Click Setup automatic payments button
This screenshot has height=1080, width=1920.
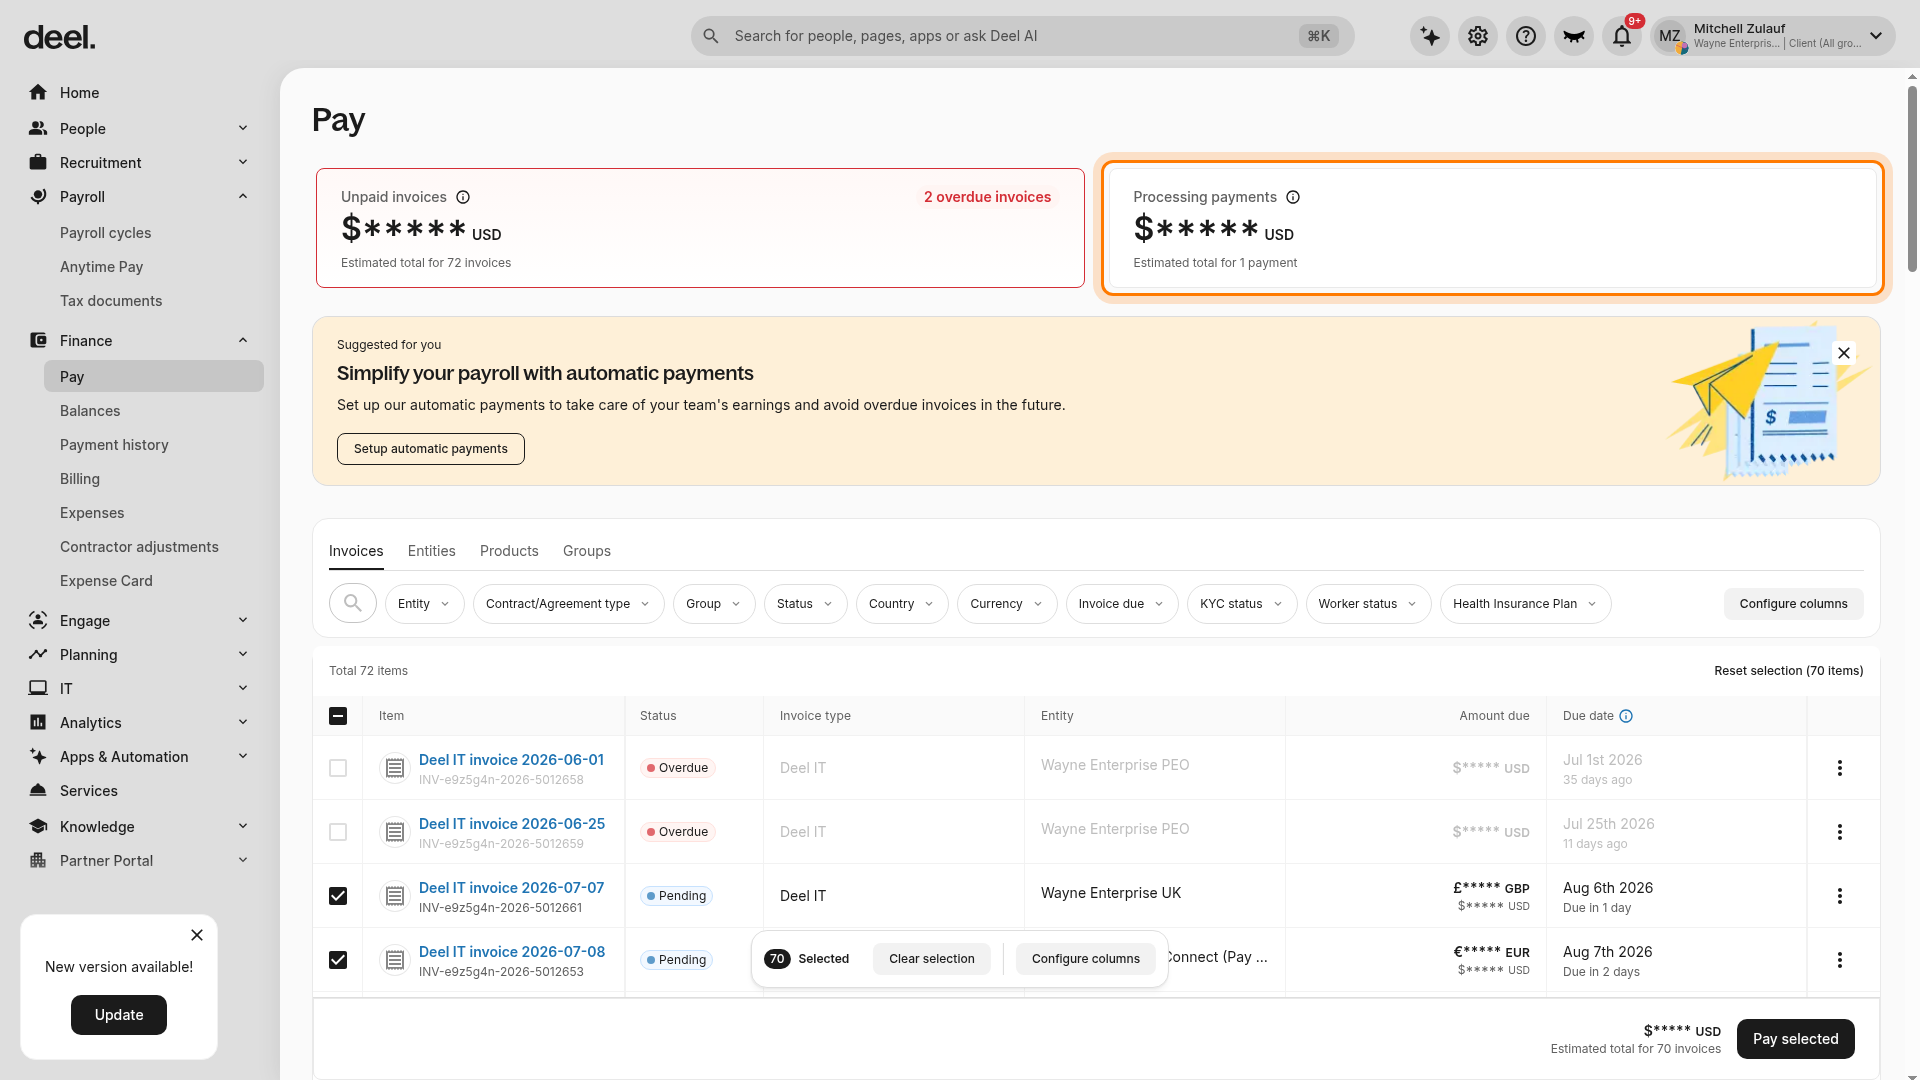tap(431, 449)
